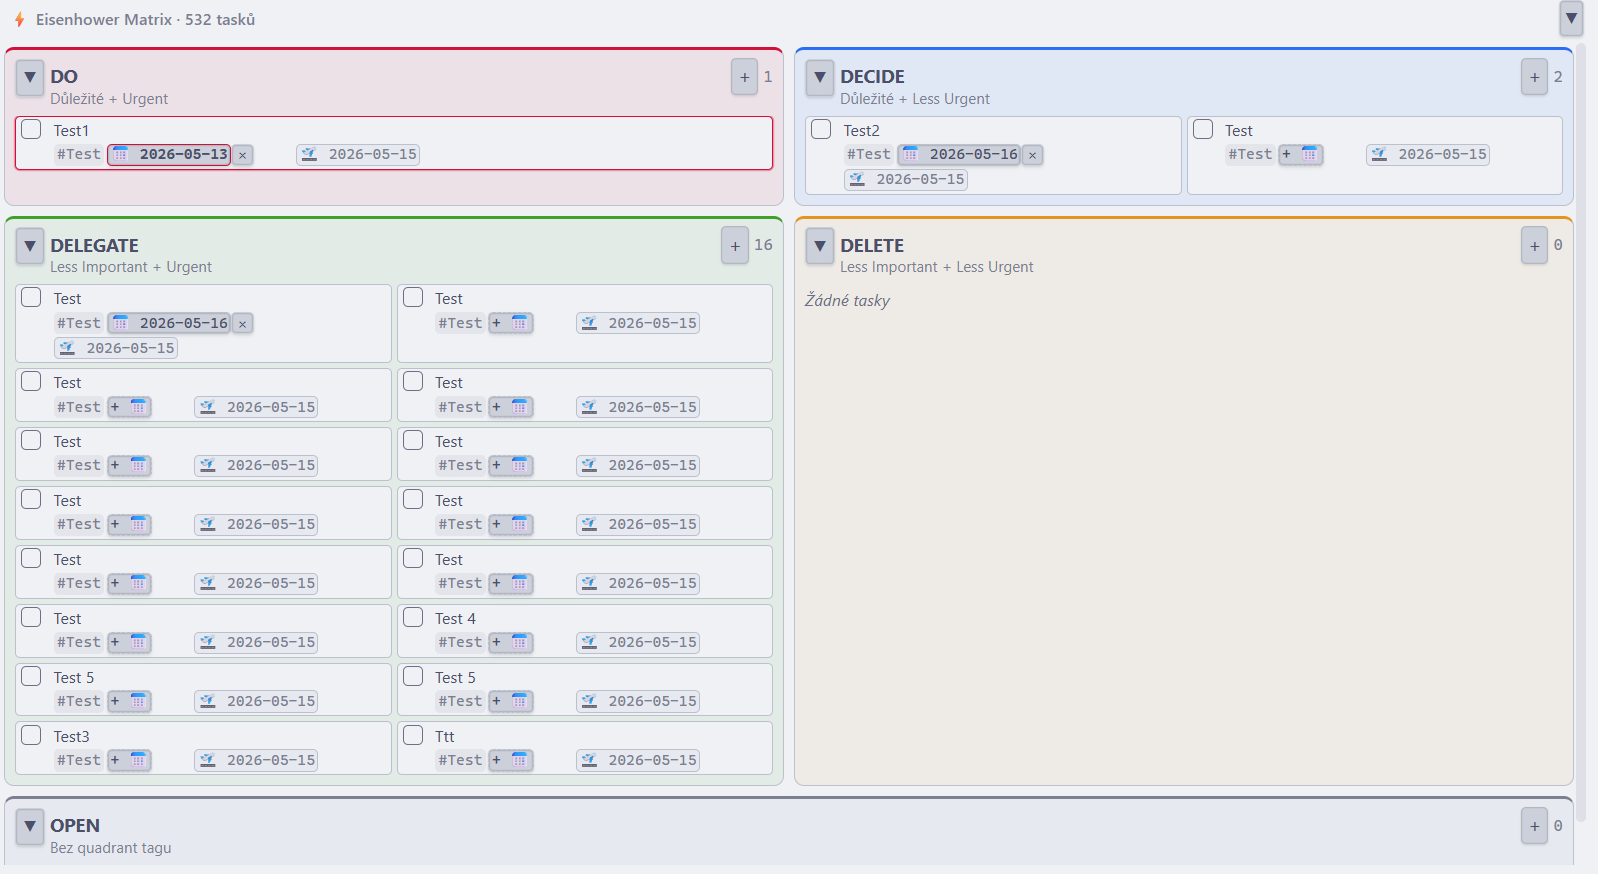Open the Eisenhower Matrix top-right dropdown

[x=1571, y=18]
